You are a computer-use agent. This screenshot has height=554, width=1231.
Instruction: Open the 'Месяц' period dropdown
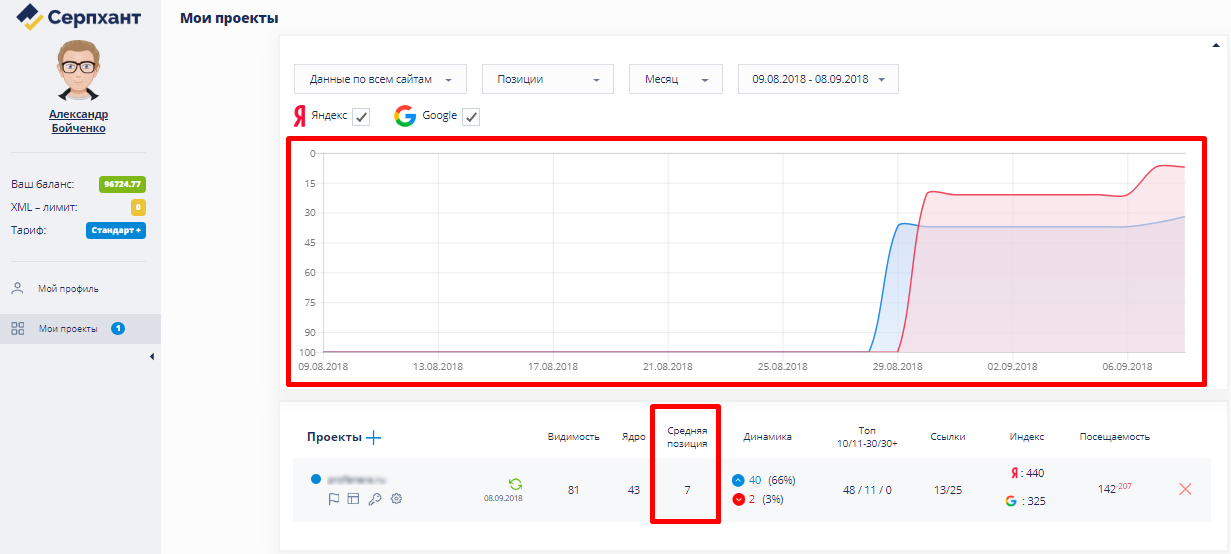tap(675, 79)
